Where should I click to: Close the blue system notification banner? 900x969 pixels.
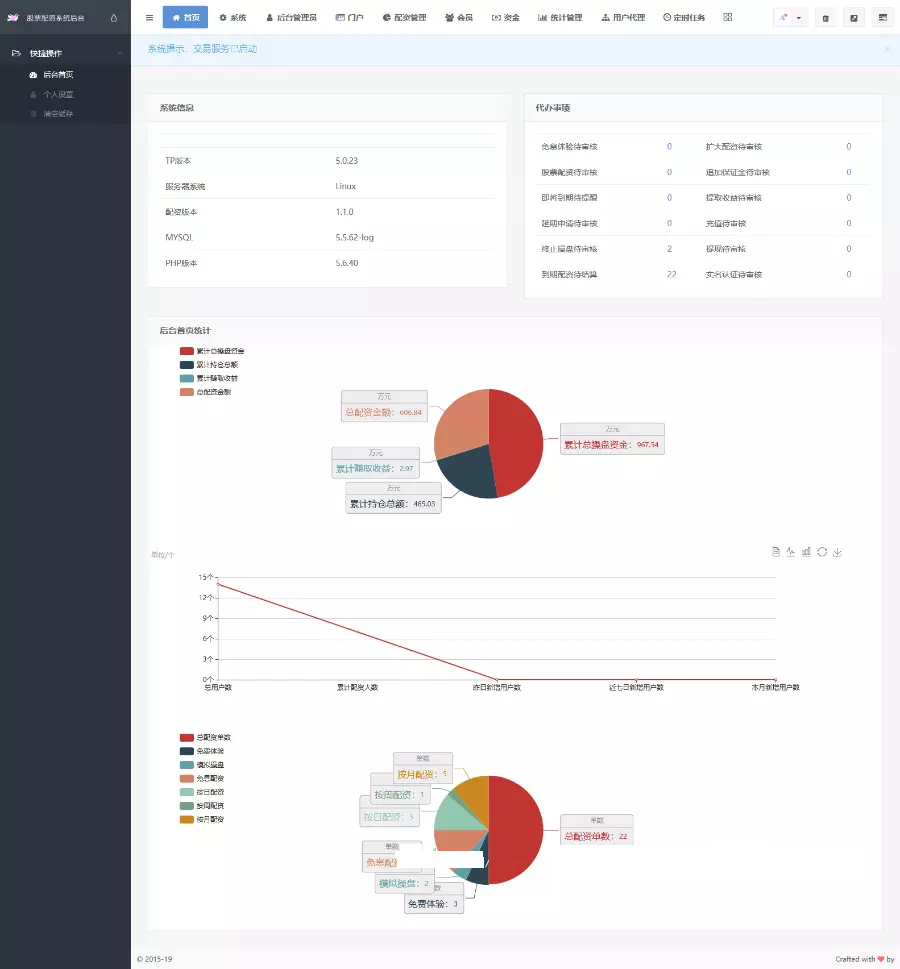pyautogui.click(x=886, y=48)
